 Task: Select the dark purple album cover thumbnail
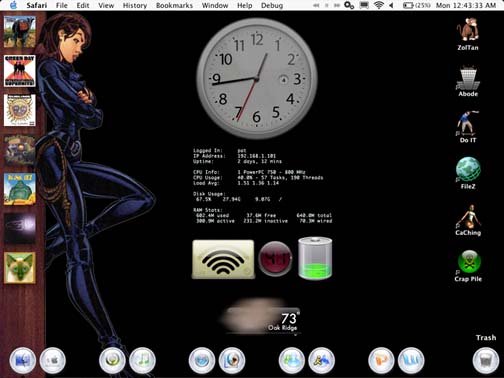pos(20,228)
